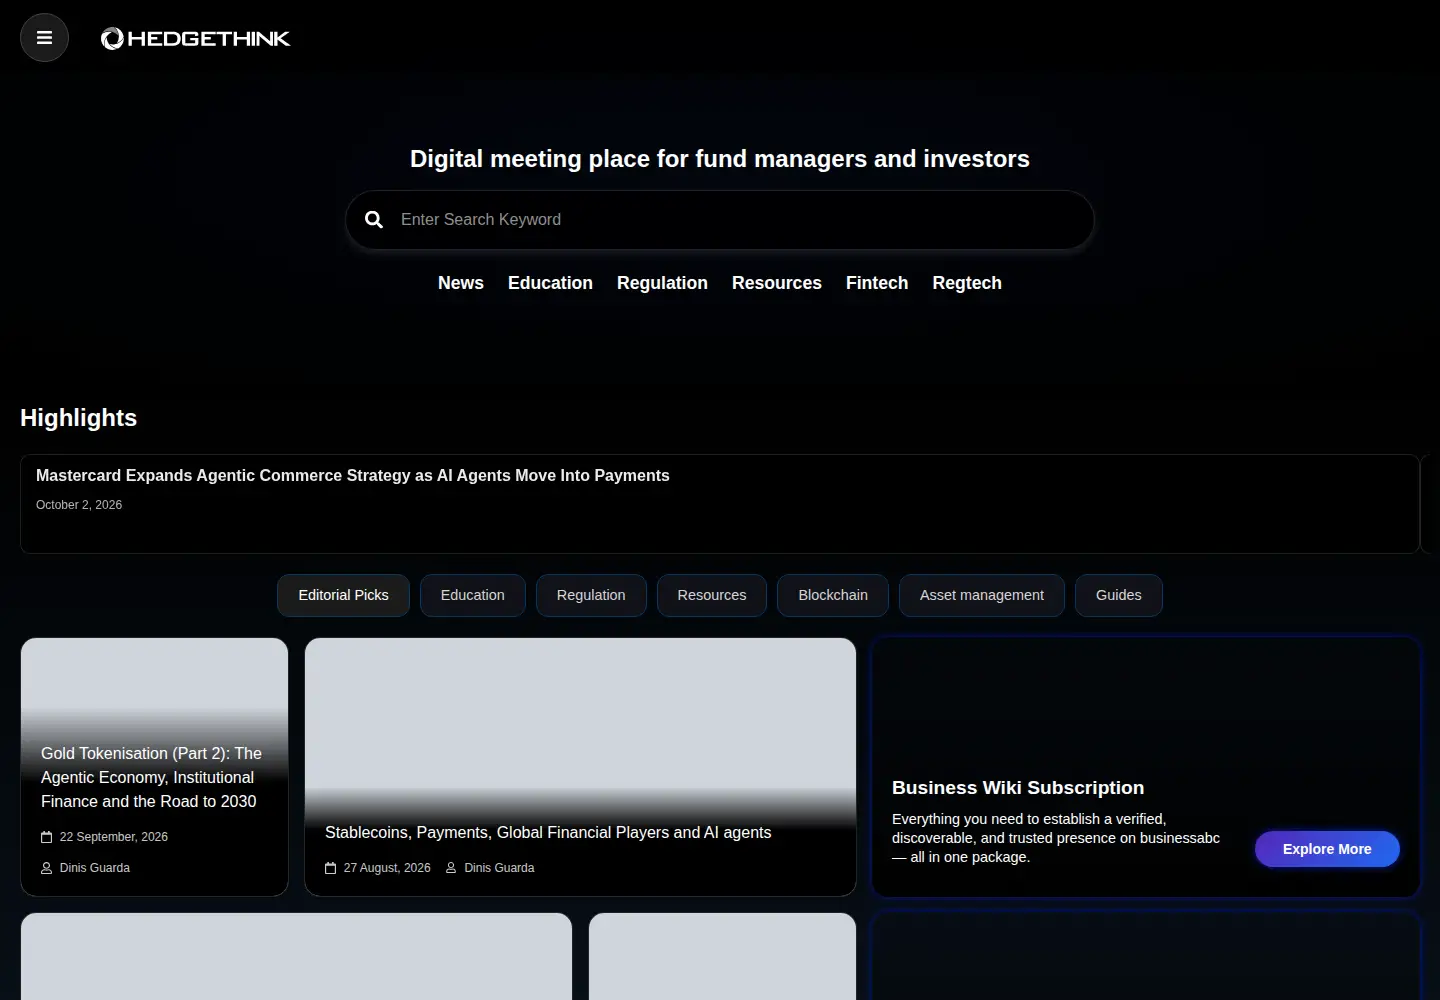
Task: Click the Explore More button
Action: point(1327,849)
